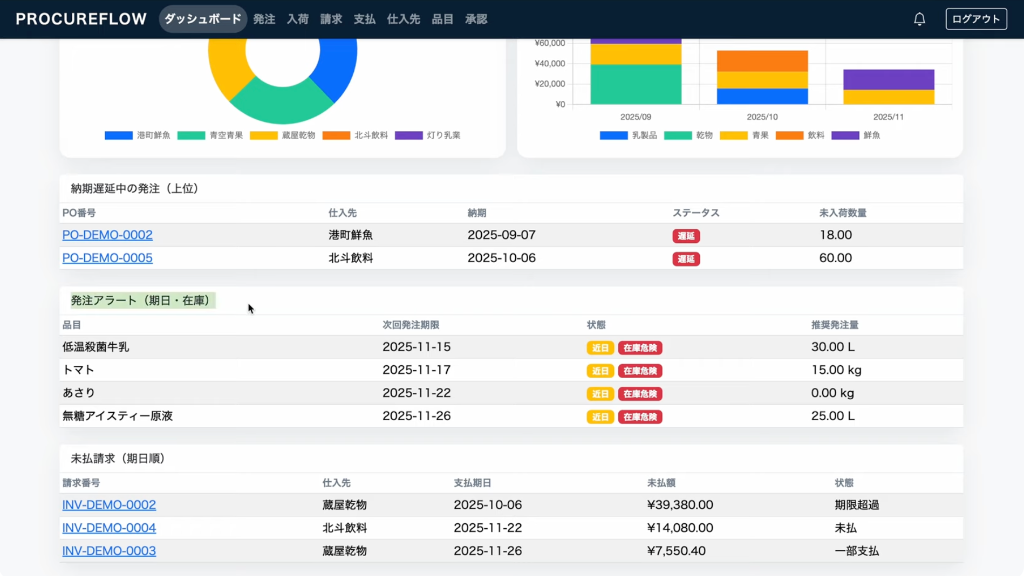Click the 遅延 badge for PO-DEMO-0002
Screen dimensions: 1024x576
click(686, 236)
